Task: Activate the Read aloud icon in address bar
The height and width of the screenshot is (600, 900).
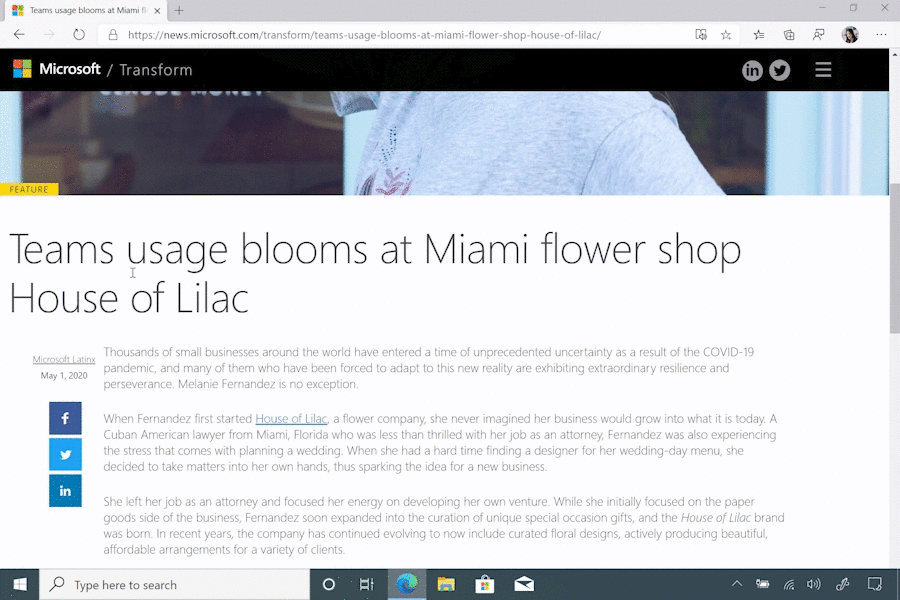Action: 701,34
